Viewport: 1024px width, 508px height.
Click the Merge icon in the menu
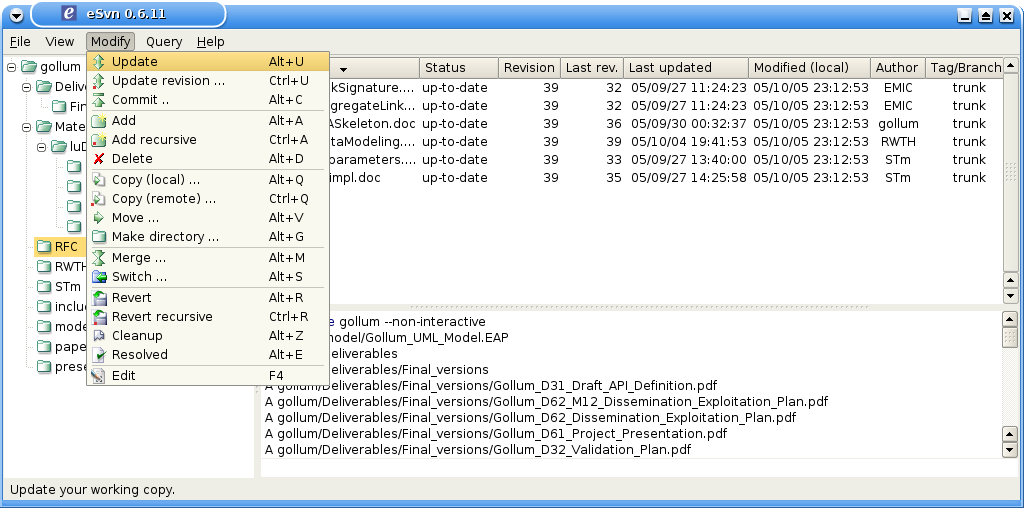(x=99, y=258)
